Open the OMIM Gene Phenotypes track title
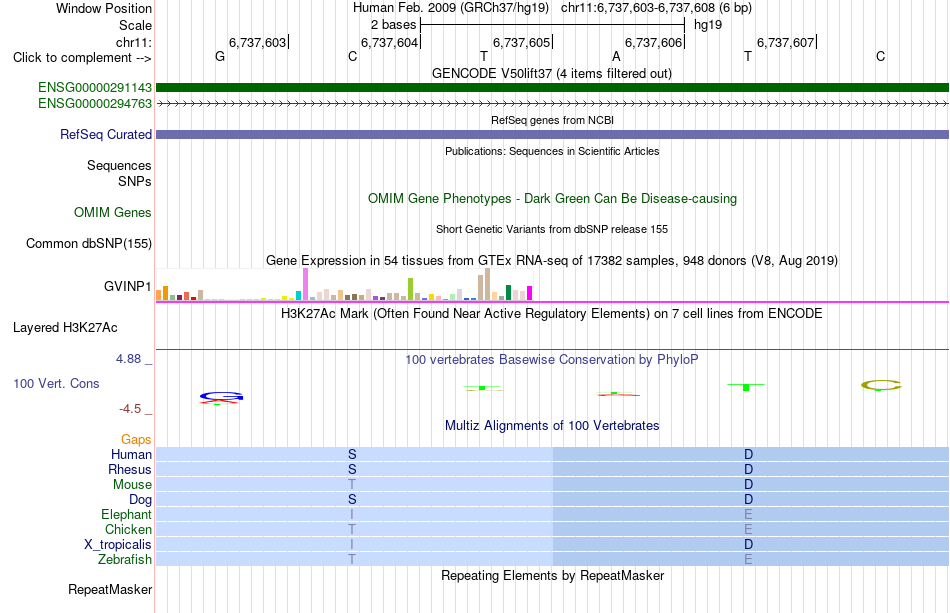Viewport: 950px width, 613px height. (x=552, y=199)
